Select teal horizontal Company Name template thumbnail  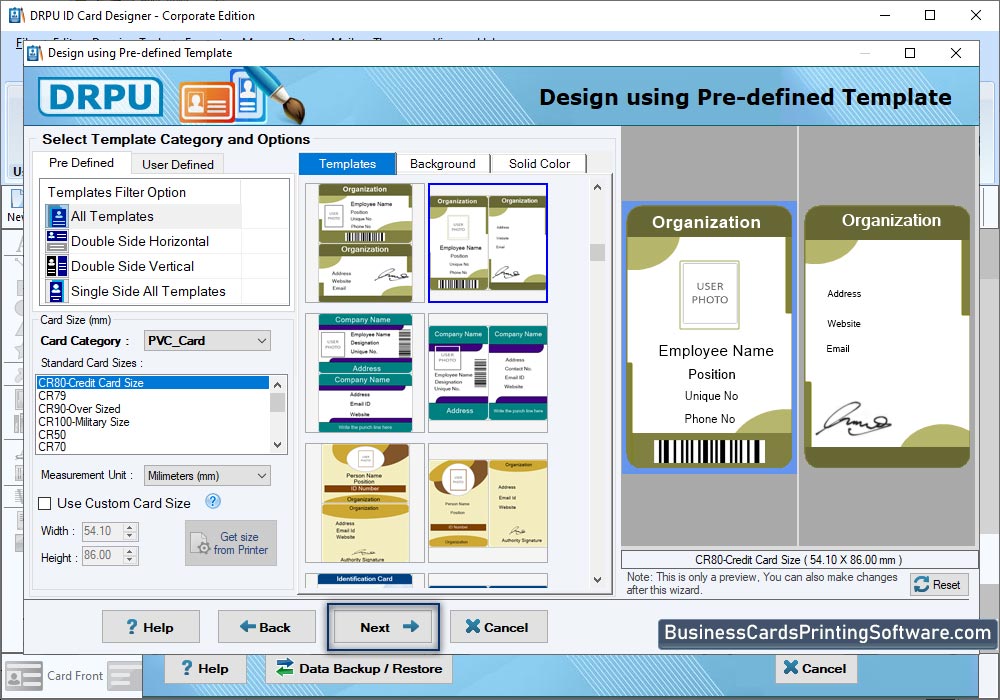coord(365,373)
